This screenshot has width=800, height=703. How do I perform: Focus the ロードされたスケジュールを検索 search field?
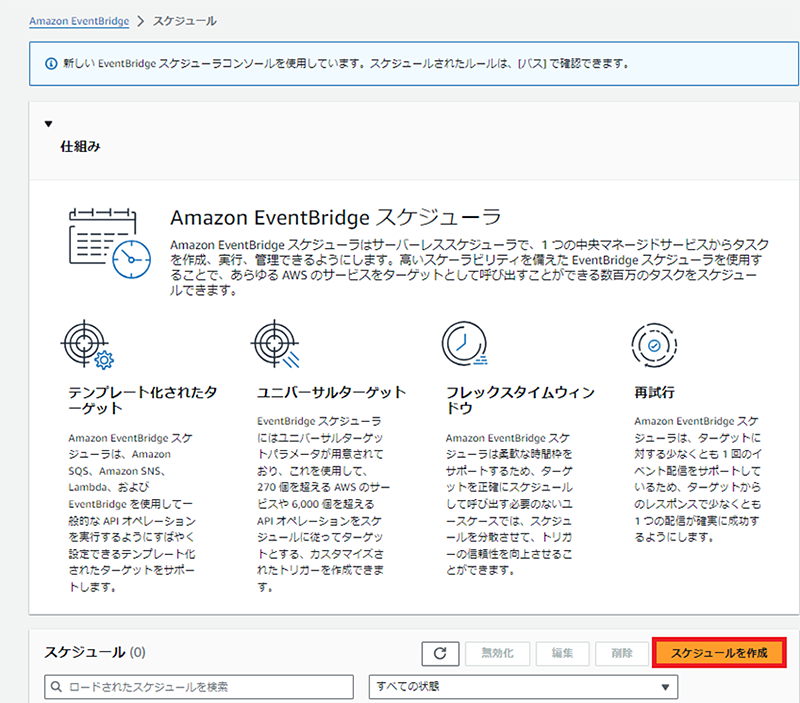(x=199, y=687)
